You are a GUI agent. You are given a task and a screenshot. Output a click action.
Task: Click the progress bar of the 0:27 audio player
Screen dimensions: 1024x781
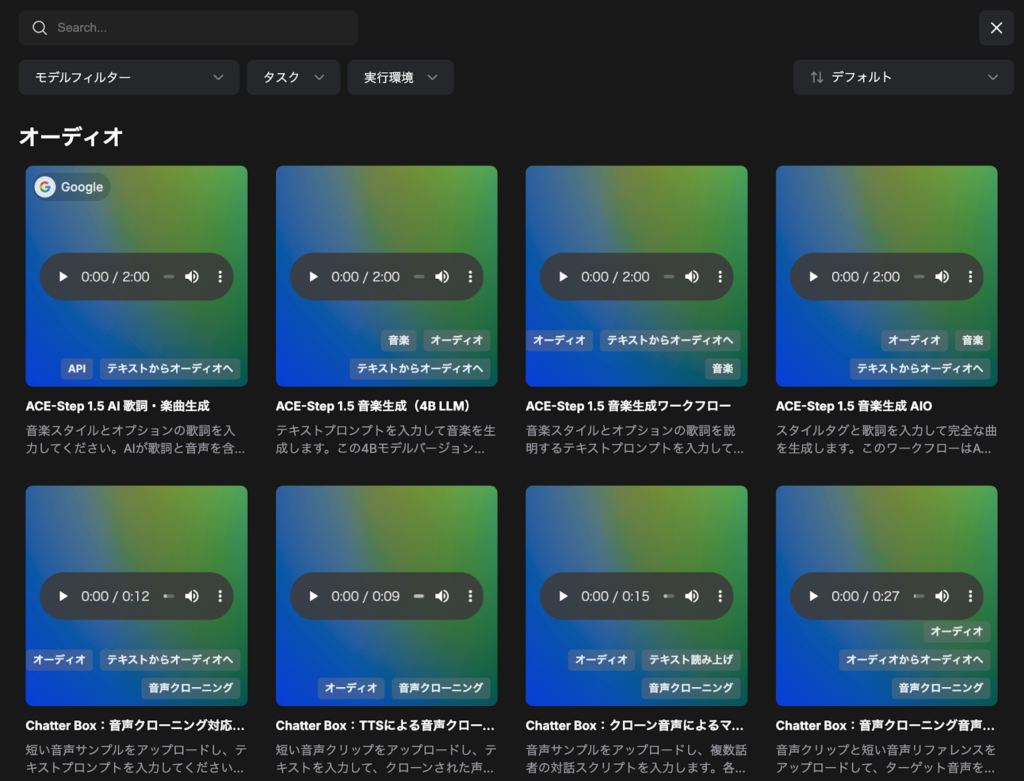(918, 596)
